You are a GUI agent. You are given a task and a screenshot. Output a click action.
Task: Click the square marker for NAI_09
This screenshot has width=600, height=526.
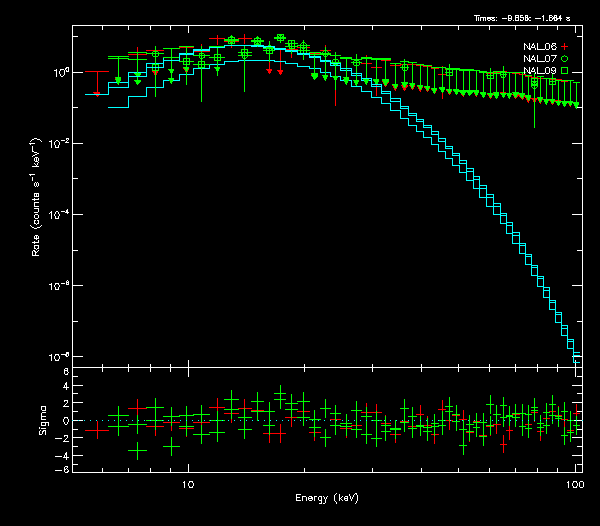pos(565,71)
